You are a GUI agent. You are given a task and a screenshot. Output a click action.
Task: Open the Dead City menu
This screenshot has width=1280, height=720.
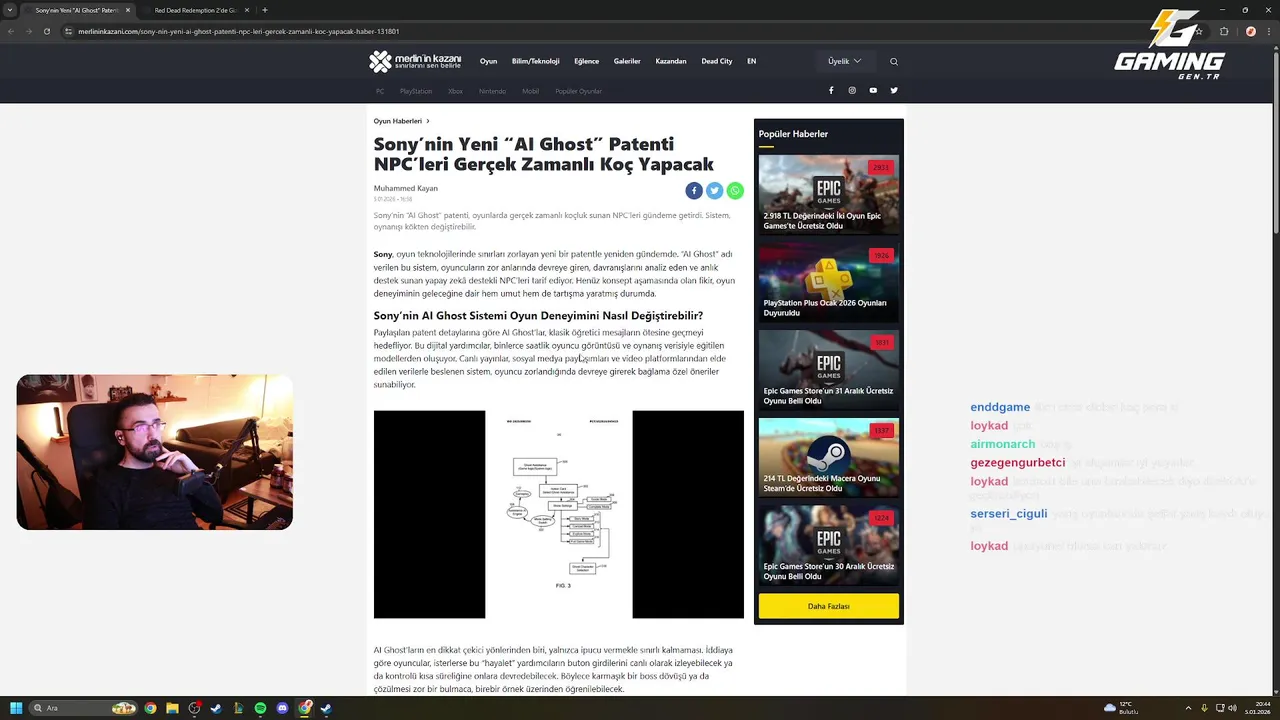717,61
